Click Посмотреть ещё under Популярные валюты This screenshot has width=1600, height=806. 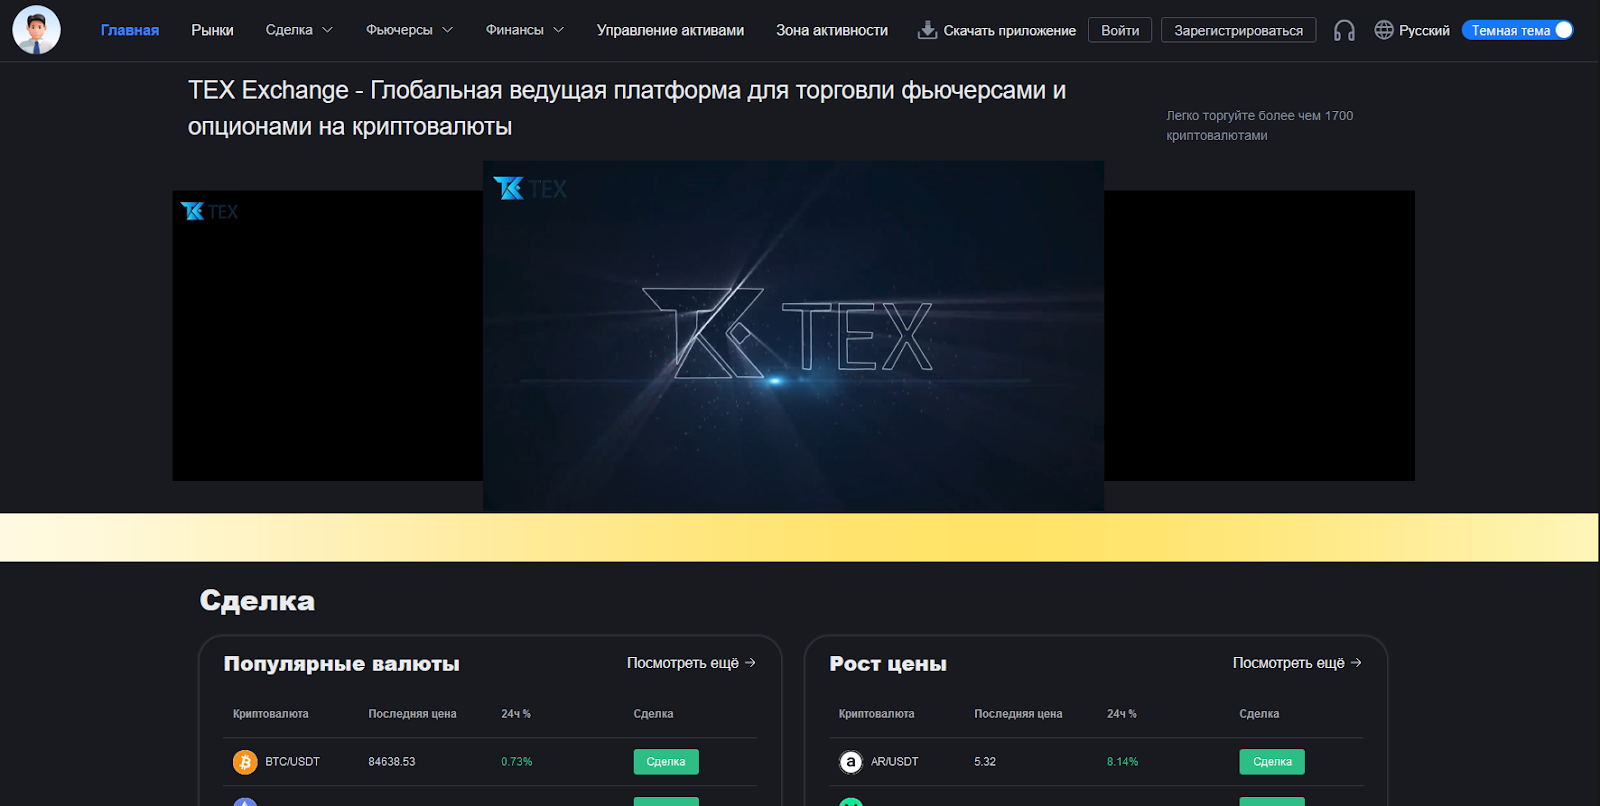[x=691, y=663]
